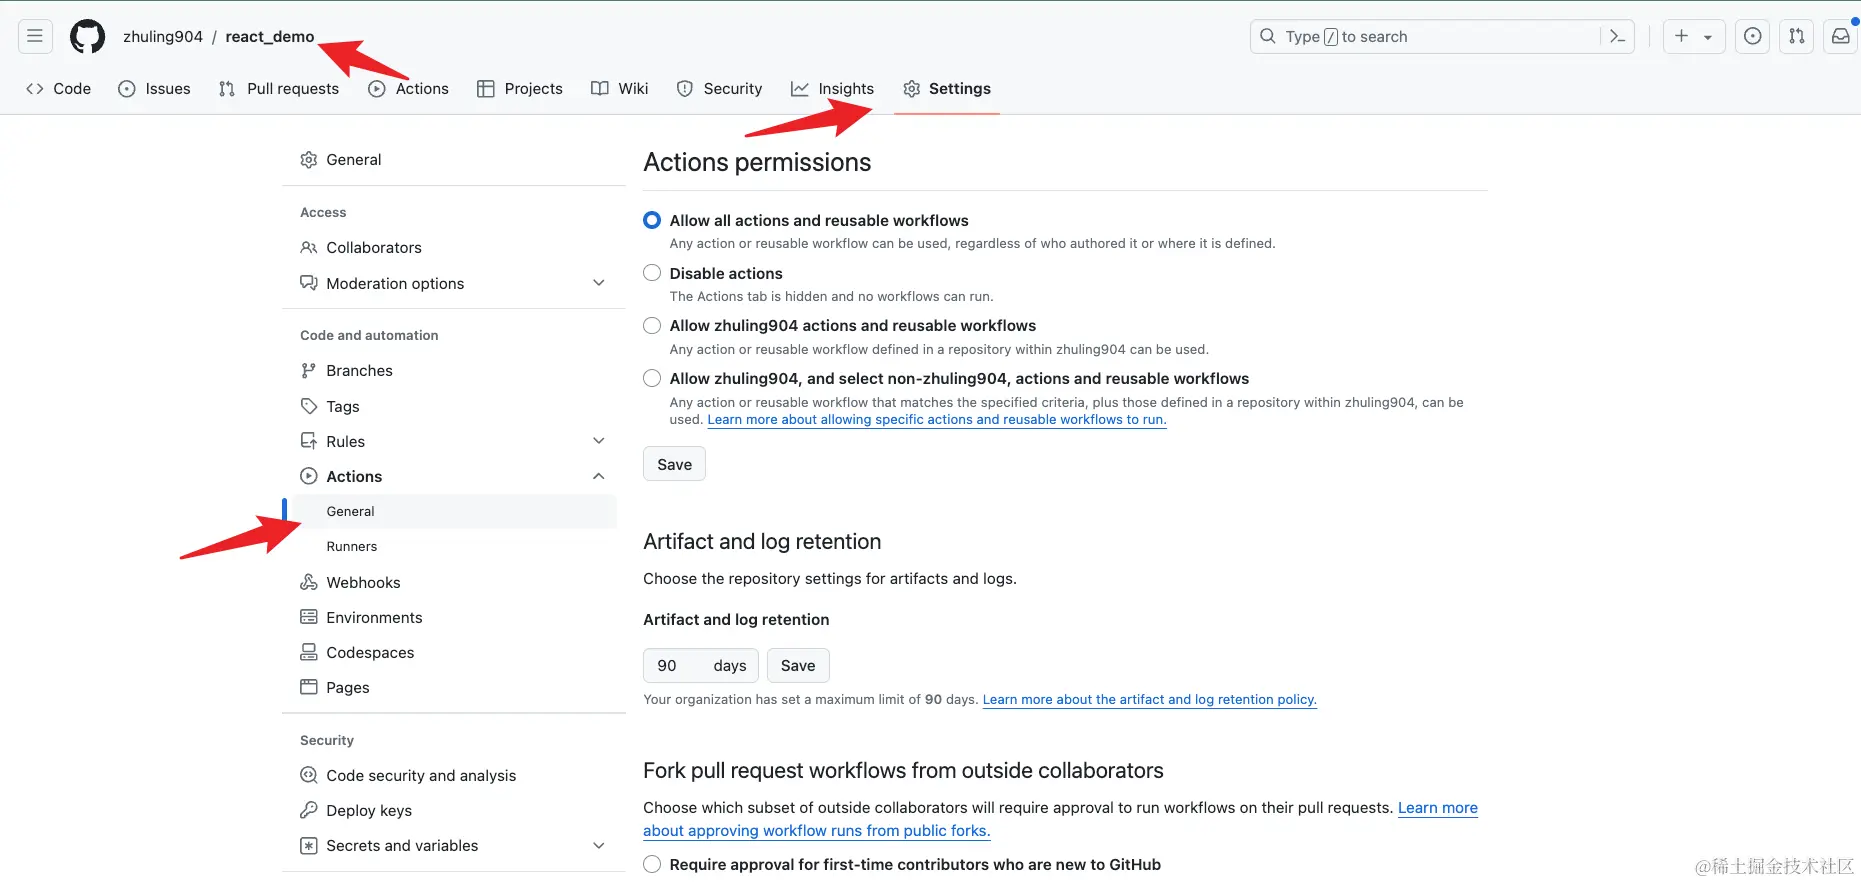Save the Actions permissions settings
Image resolution: width=1861 pixels, height=883 pixels.
tap(674, 464)
